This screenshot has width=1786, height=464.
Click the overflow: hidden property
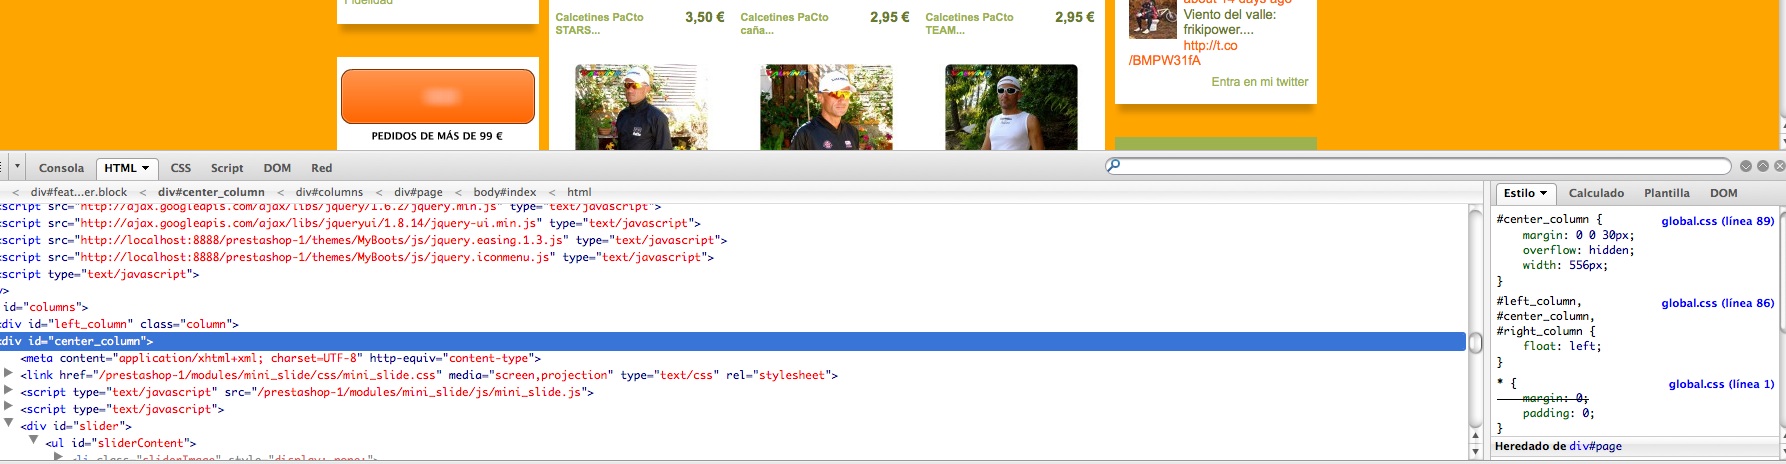pos(1578,250)
